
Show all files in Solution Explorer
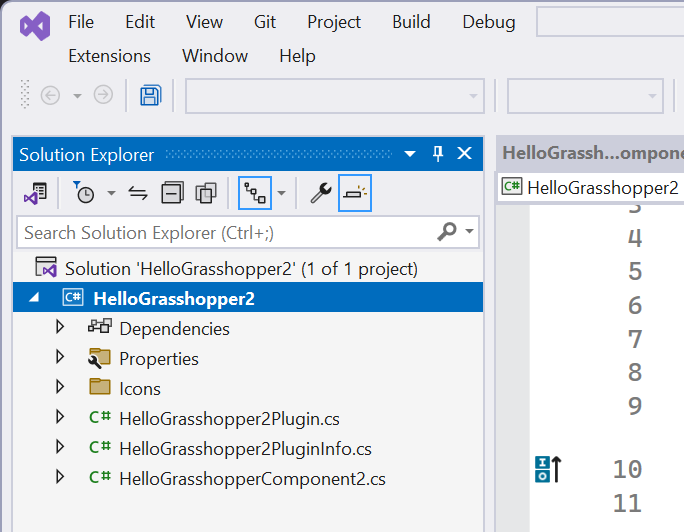206,193
